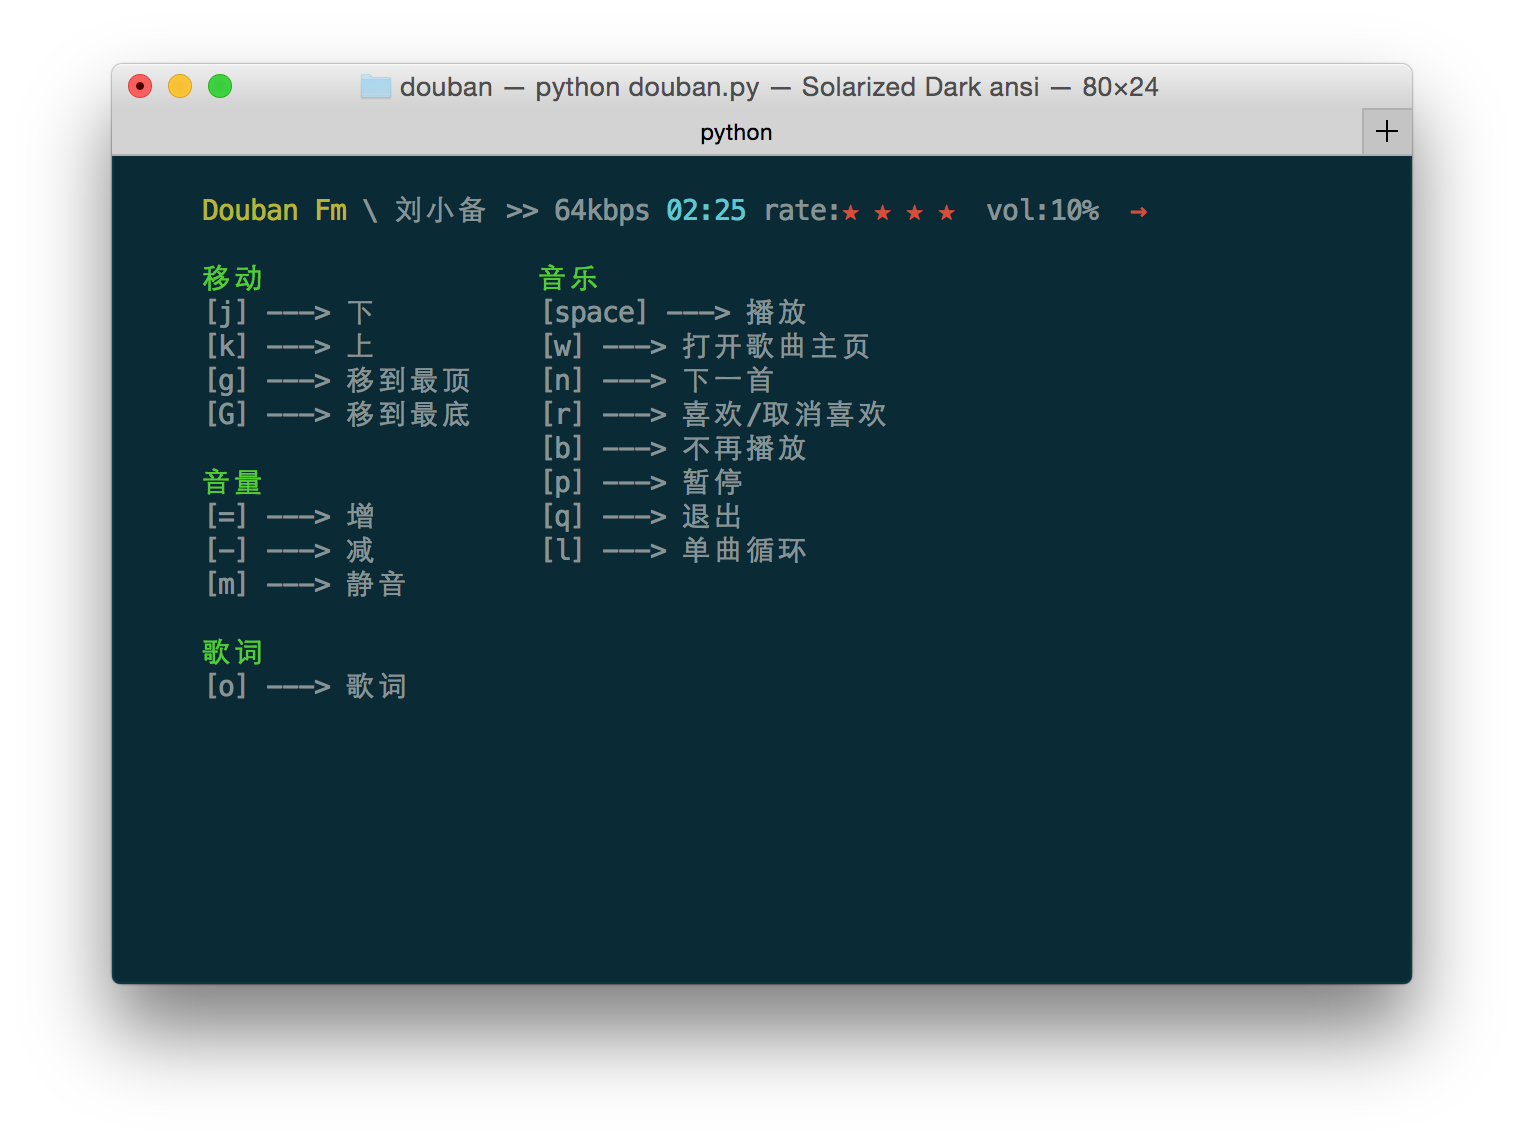
Task: Click the '[=] ----> 增' line
Action: point(290,516)
